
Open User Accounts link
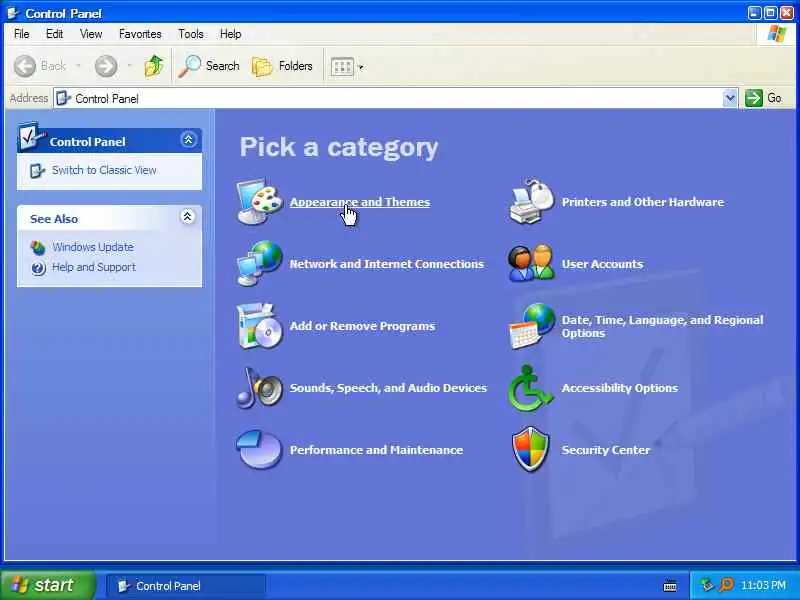[603, 264]
